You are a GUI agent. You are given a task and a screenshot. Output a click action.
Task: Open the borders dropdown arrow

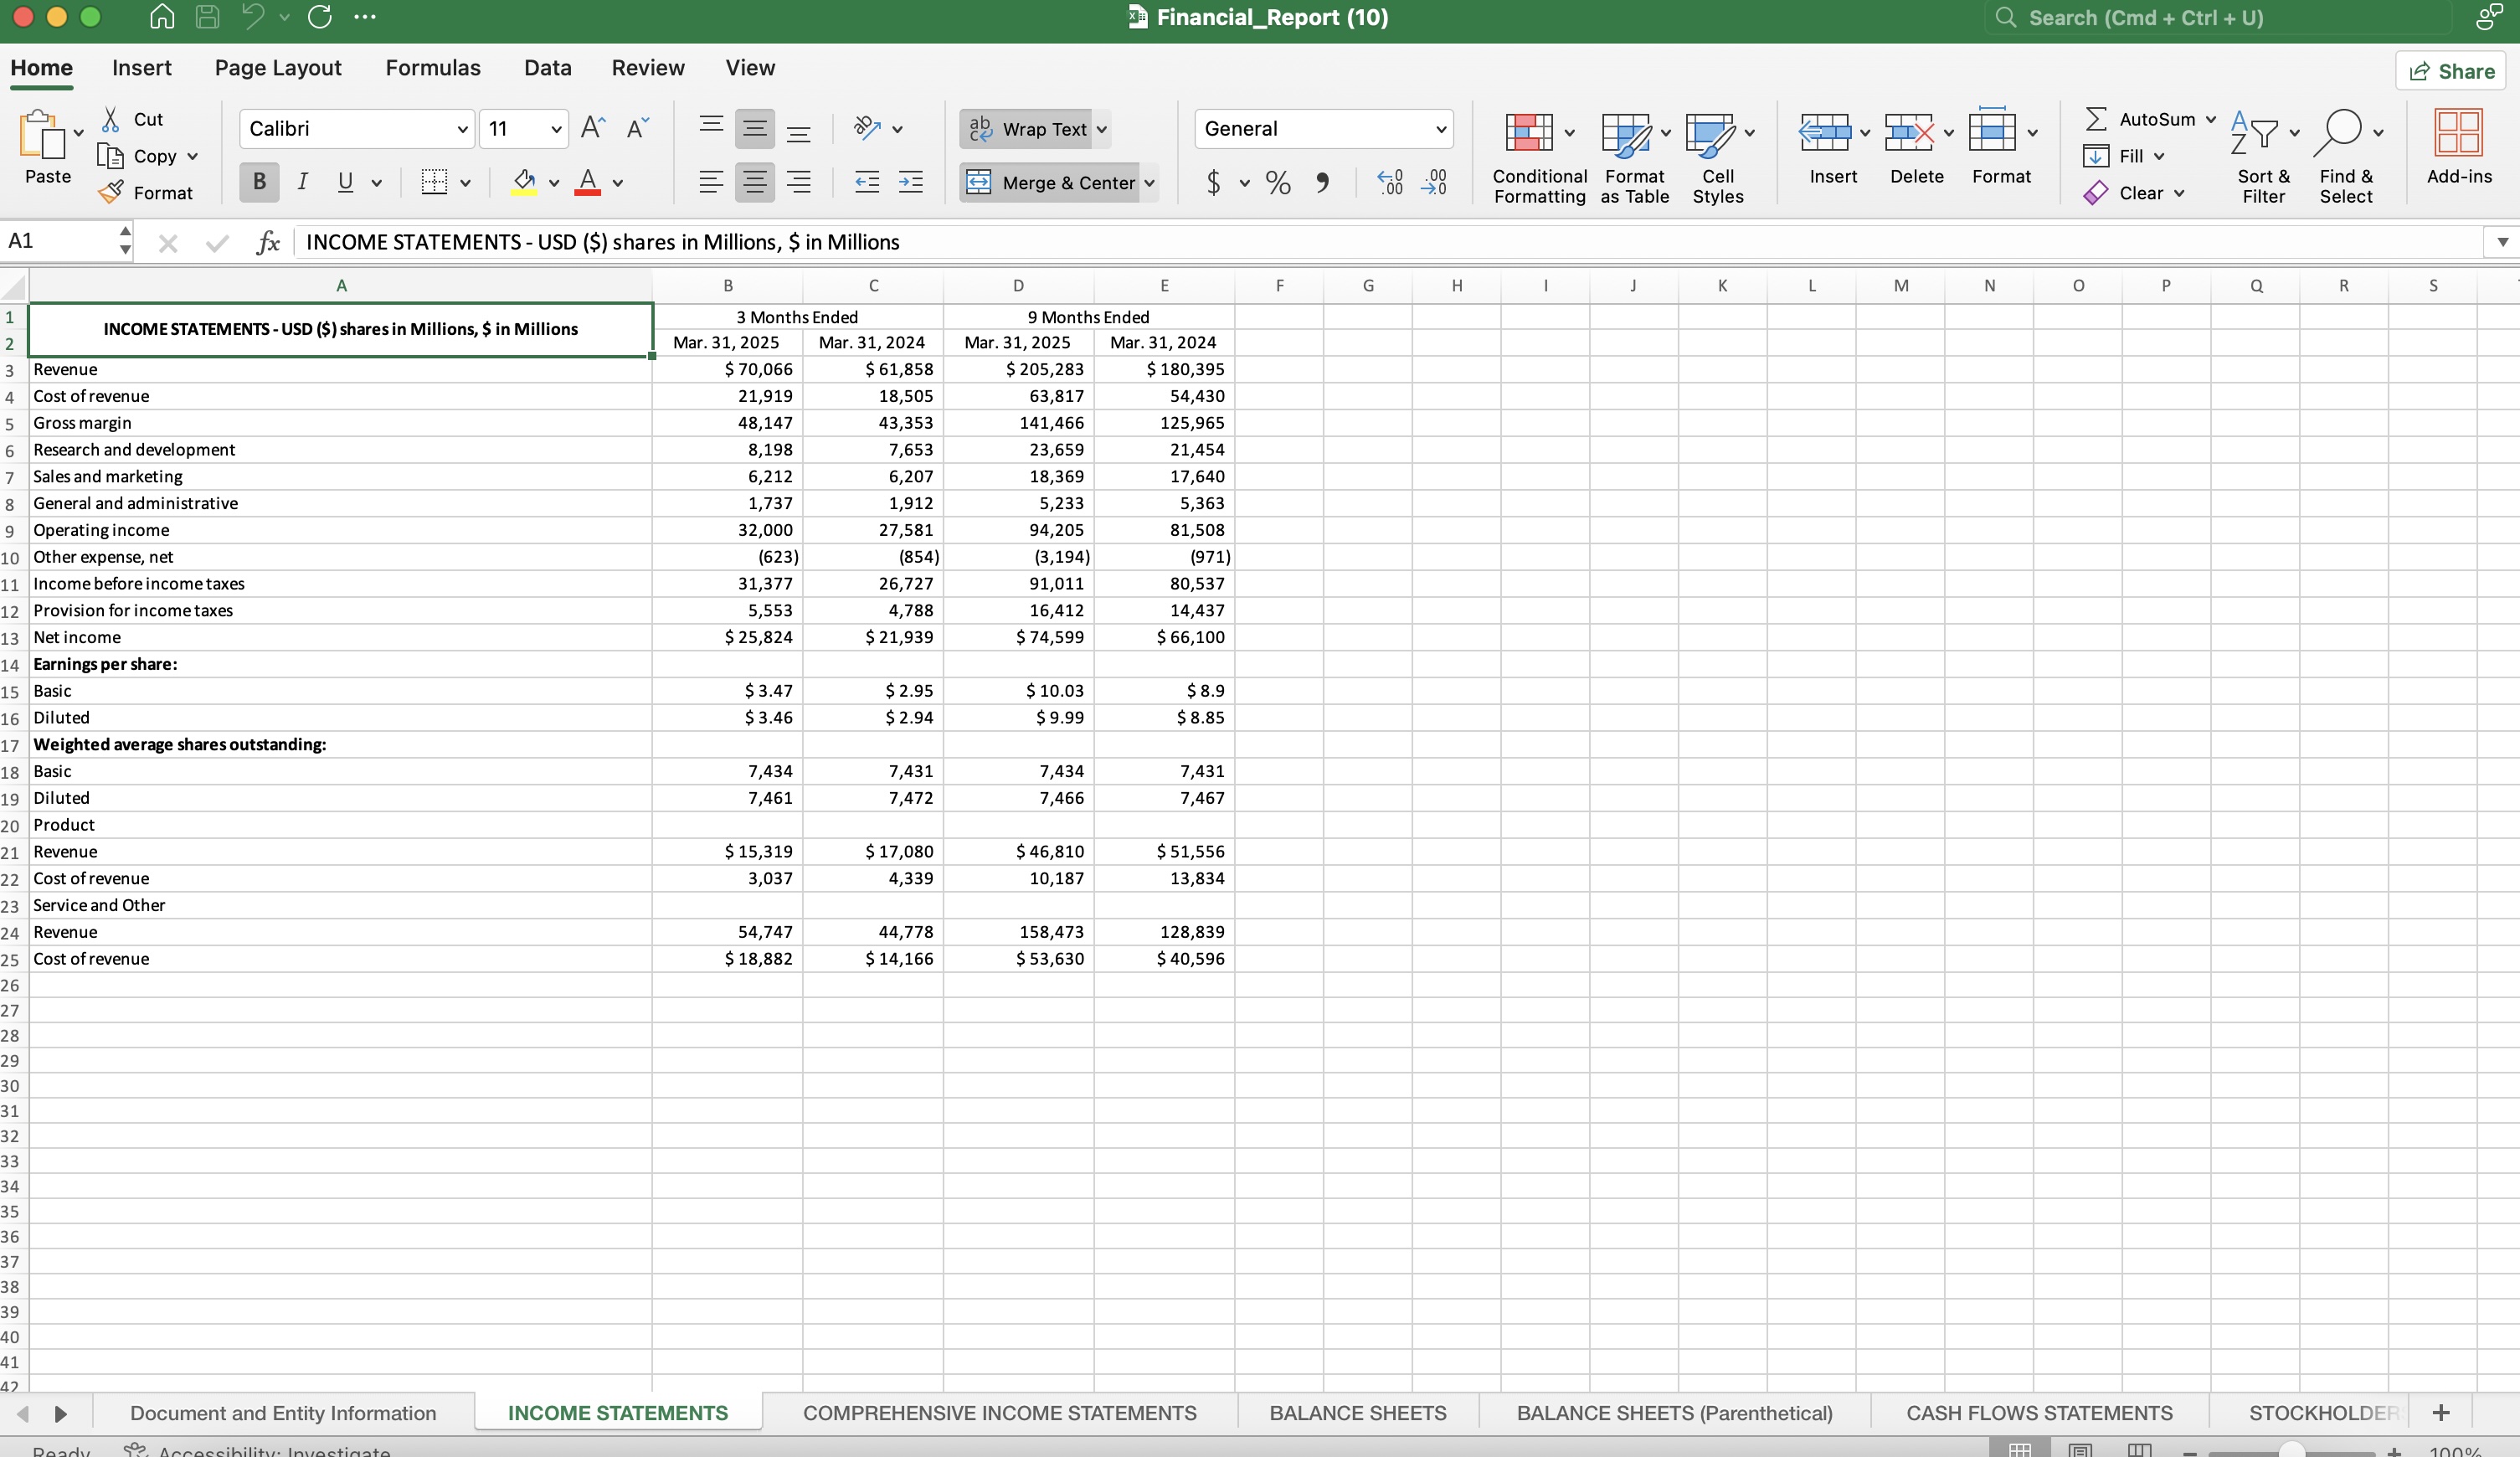pyautogui.click(x=466, y=183)
